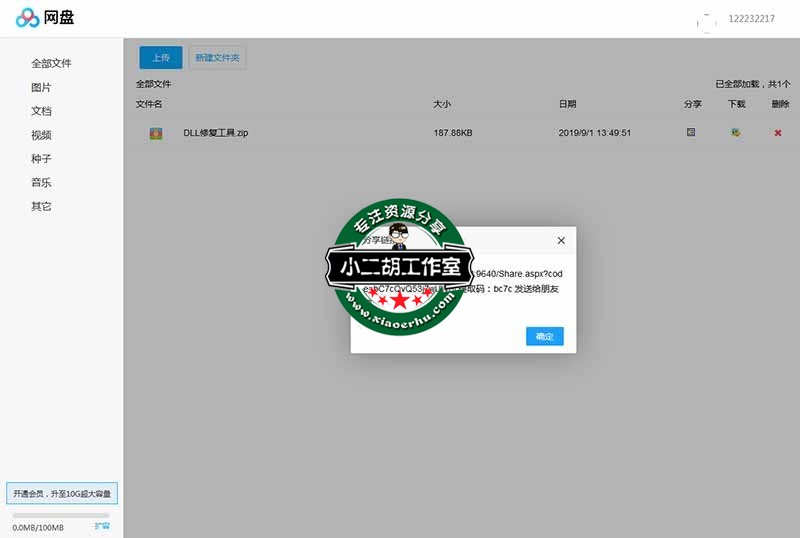Click the download icon for DLL修复工具.zip
This screenshot has width=800, height=538.
(736, 132)
